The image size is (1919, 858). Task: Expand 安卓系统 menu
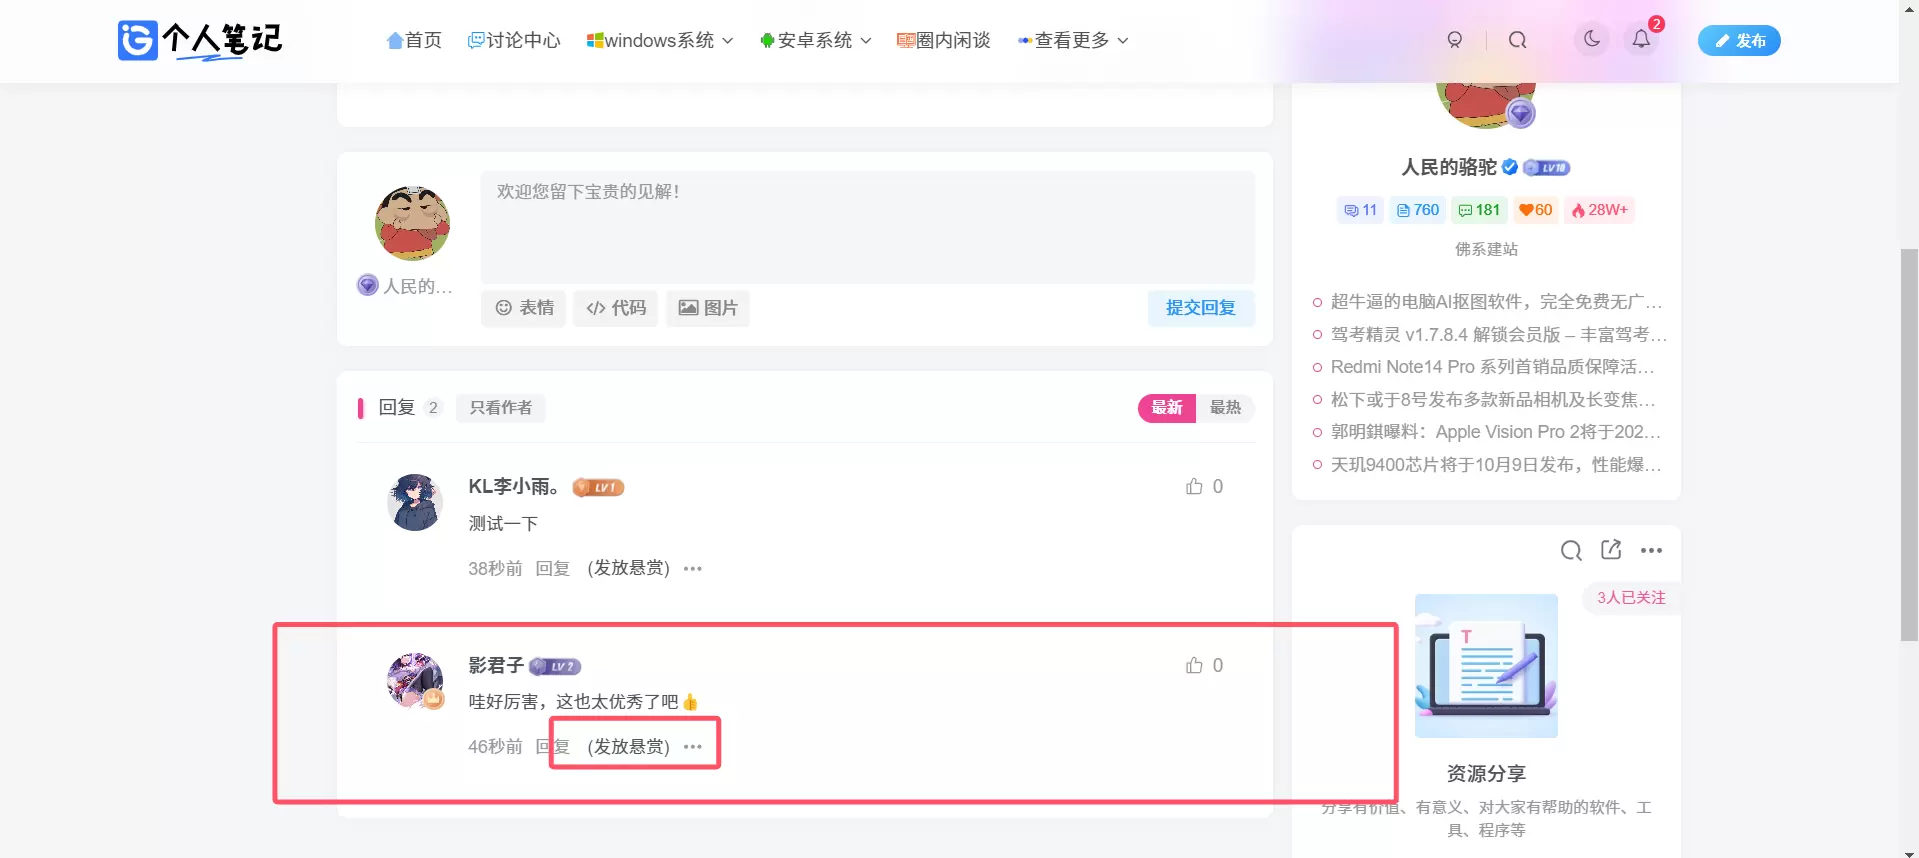815,40
